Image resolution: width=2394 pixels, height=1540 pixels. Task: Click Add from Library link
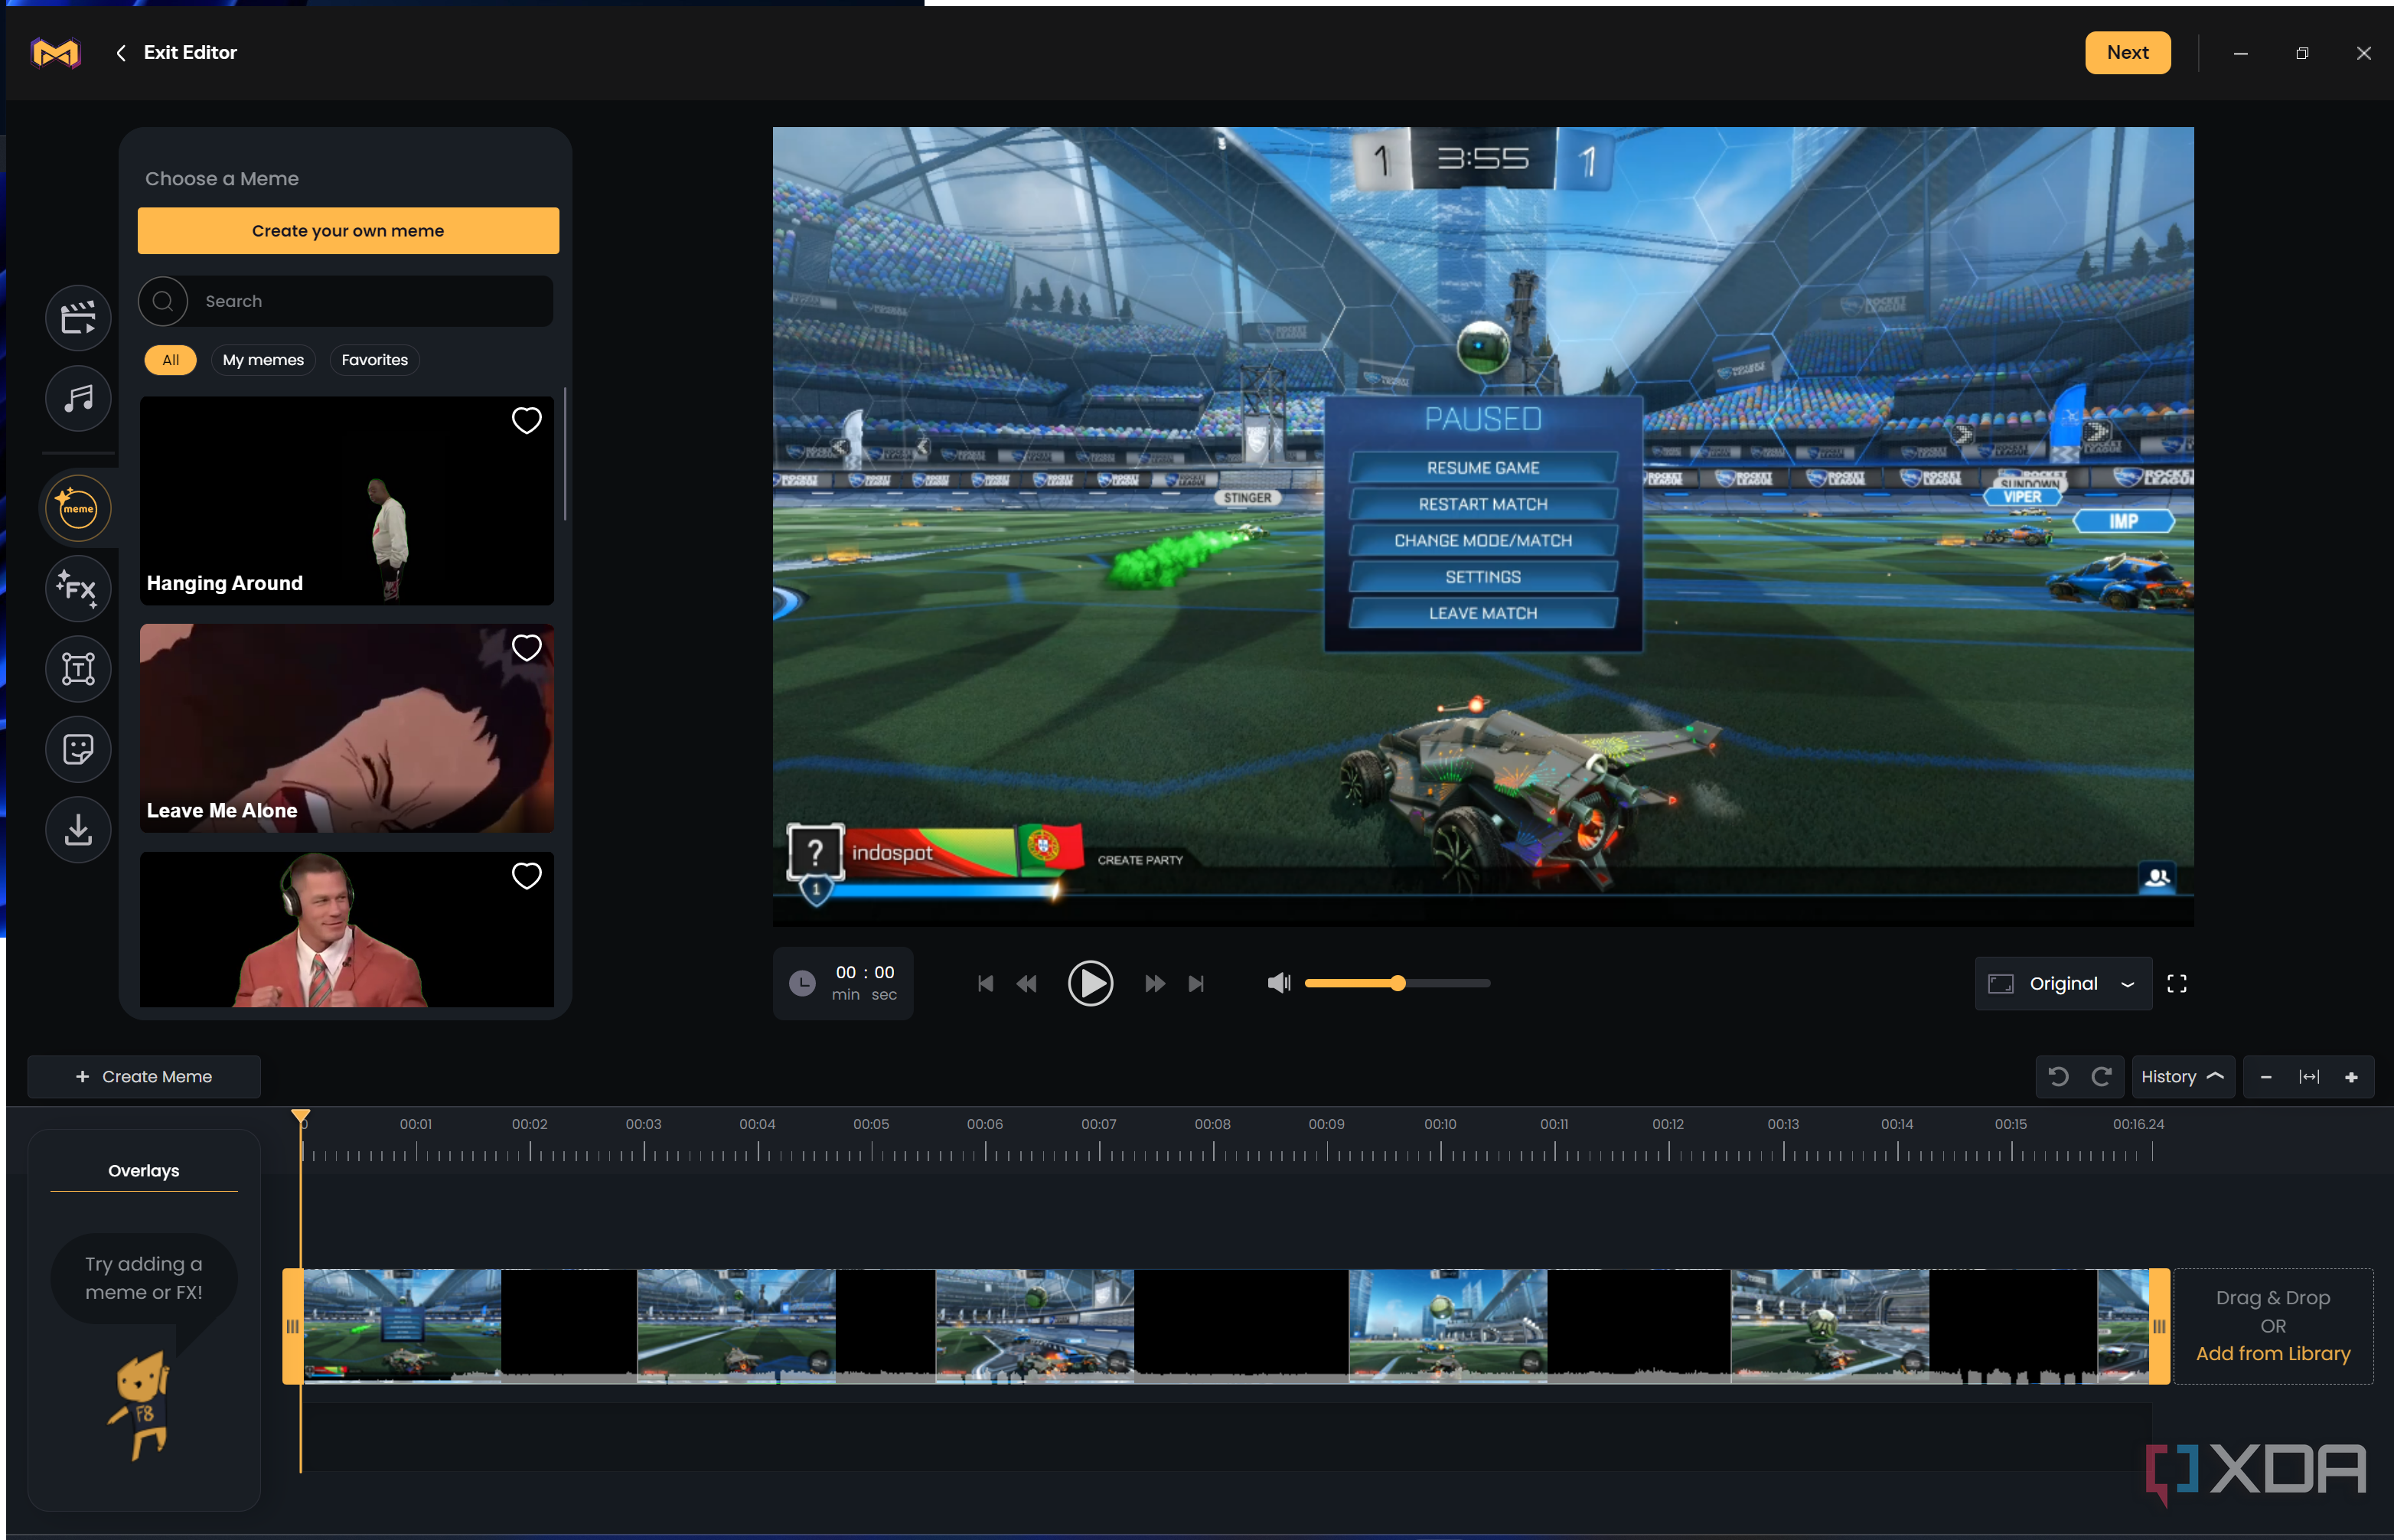pyautogui.click(x=2273, y=1354)
